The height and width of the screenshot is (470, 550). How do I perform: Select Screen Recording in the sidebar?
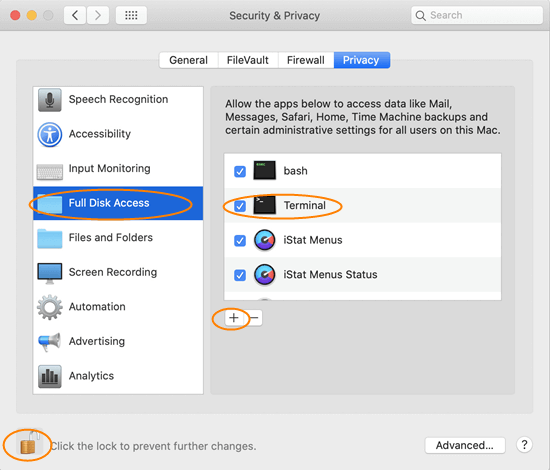(118, 272)
